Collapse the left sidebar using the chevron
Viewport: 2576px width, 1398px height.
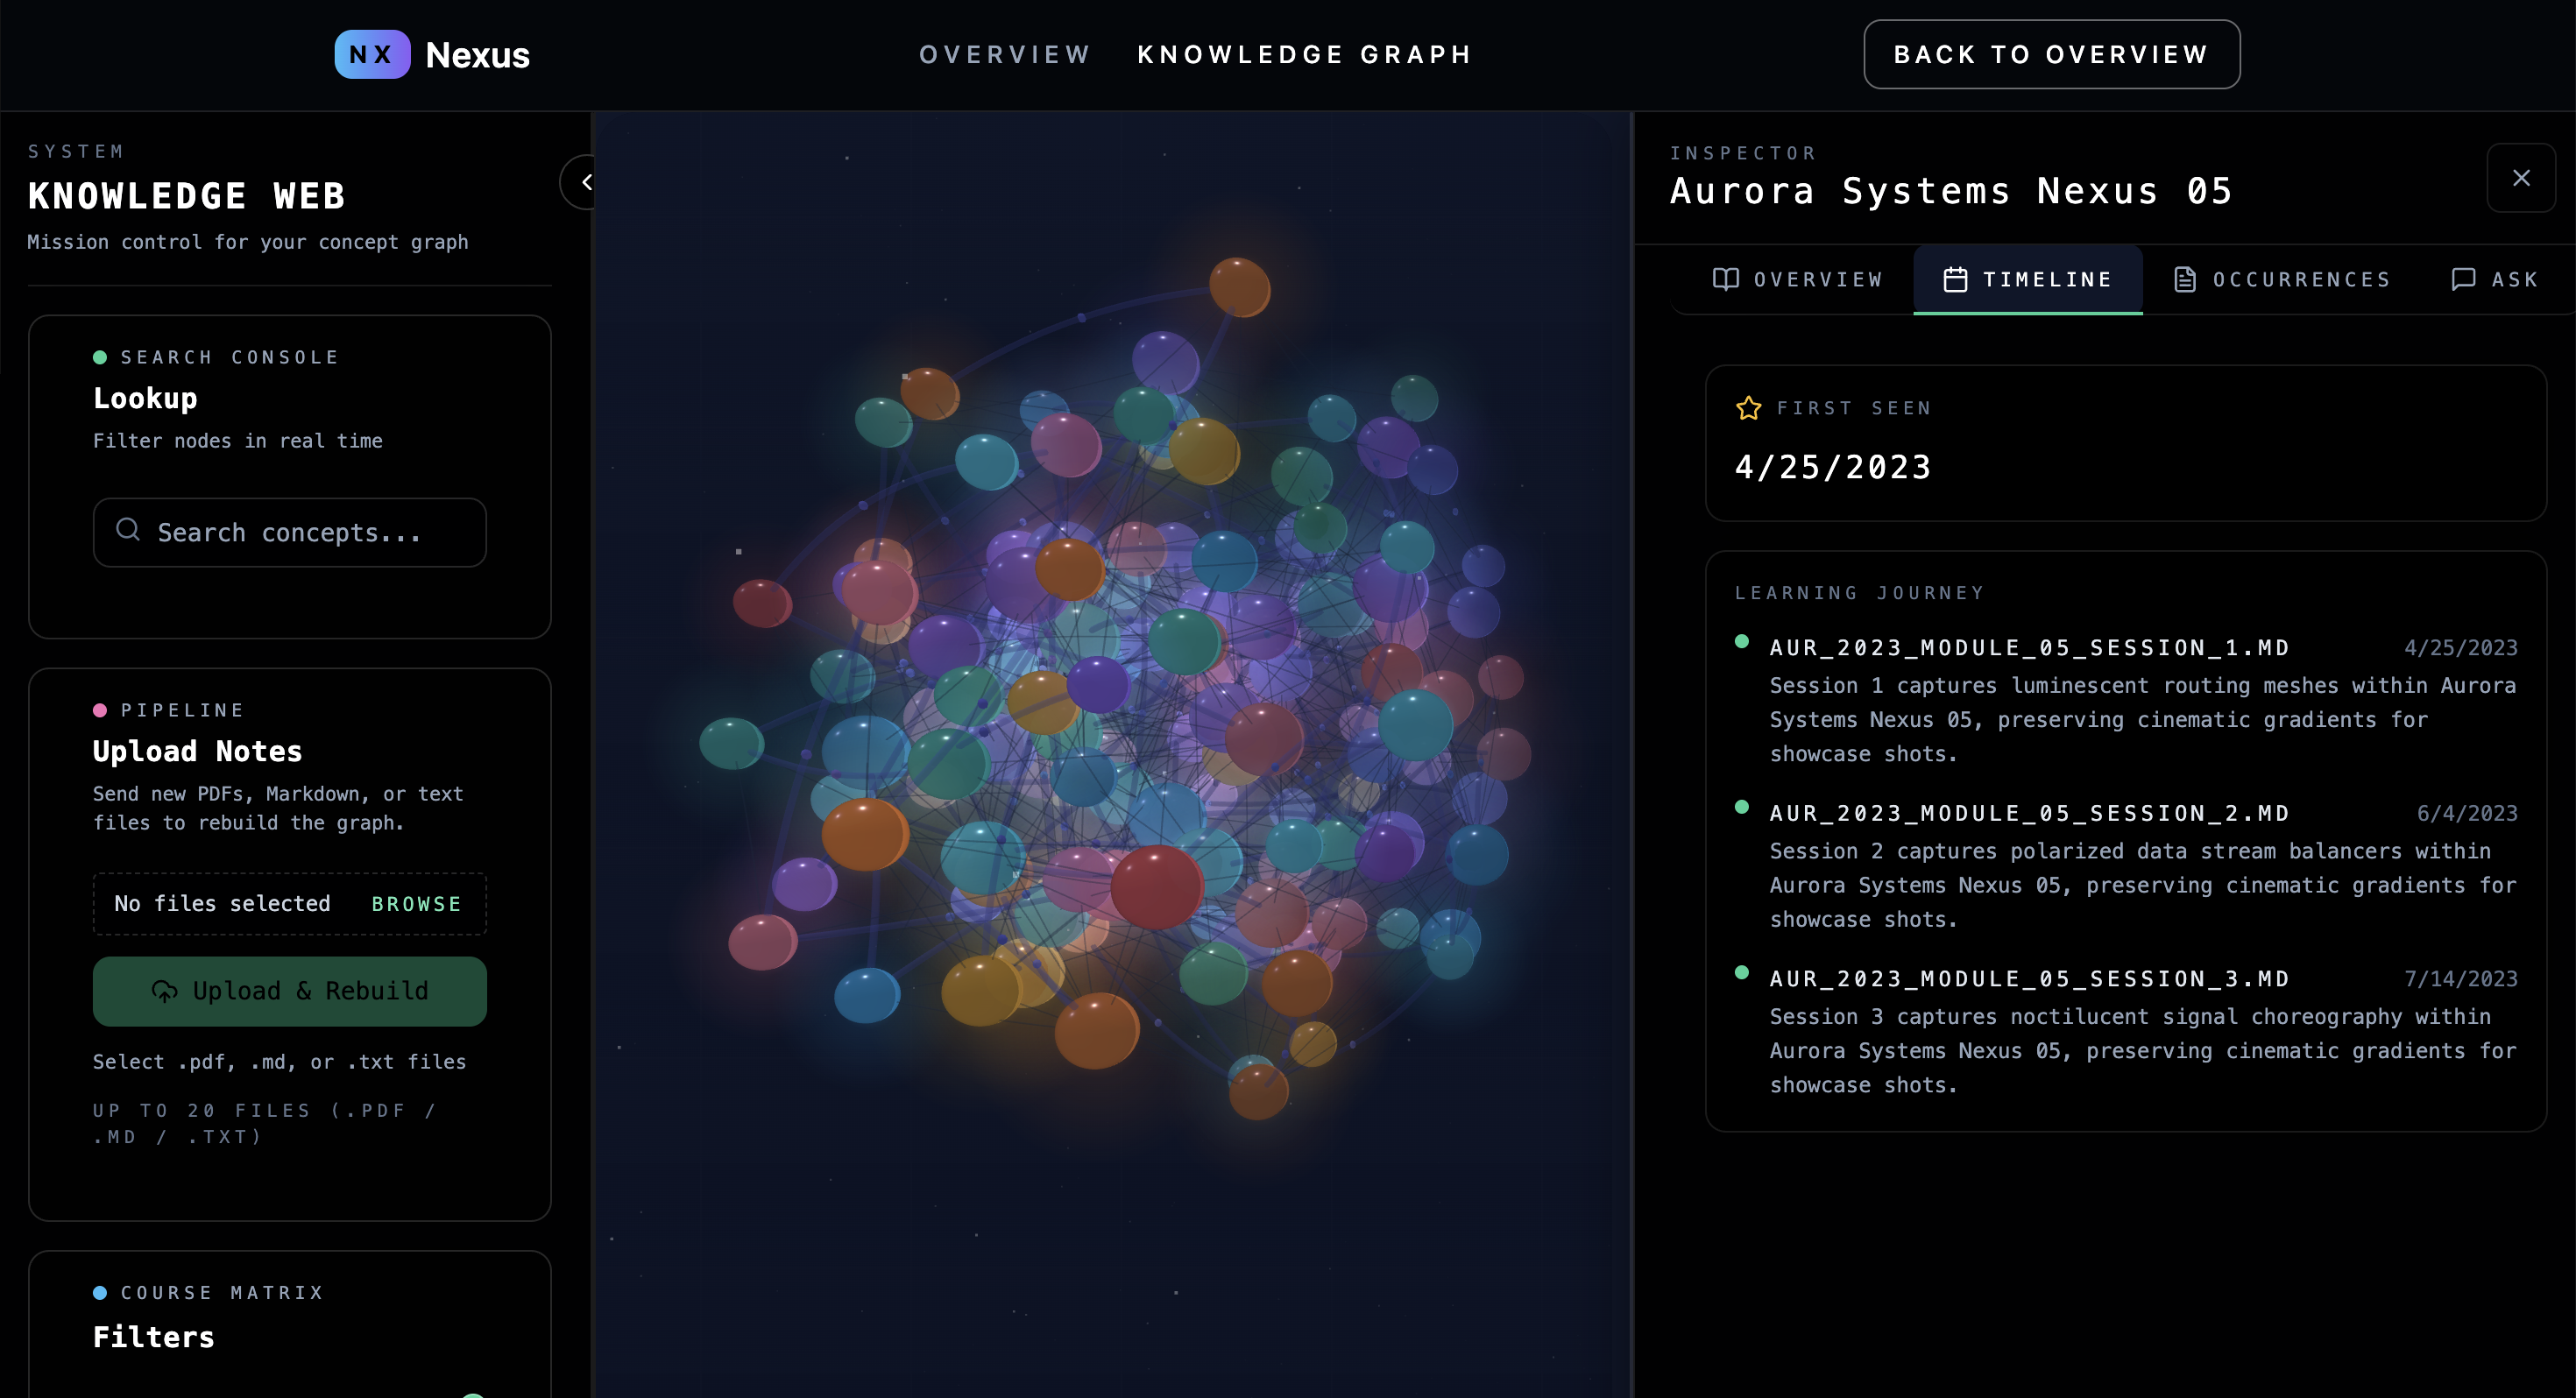[x=586, y=182]
